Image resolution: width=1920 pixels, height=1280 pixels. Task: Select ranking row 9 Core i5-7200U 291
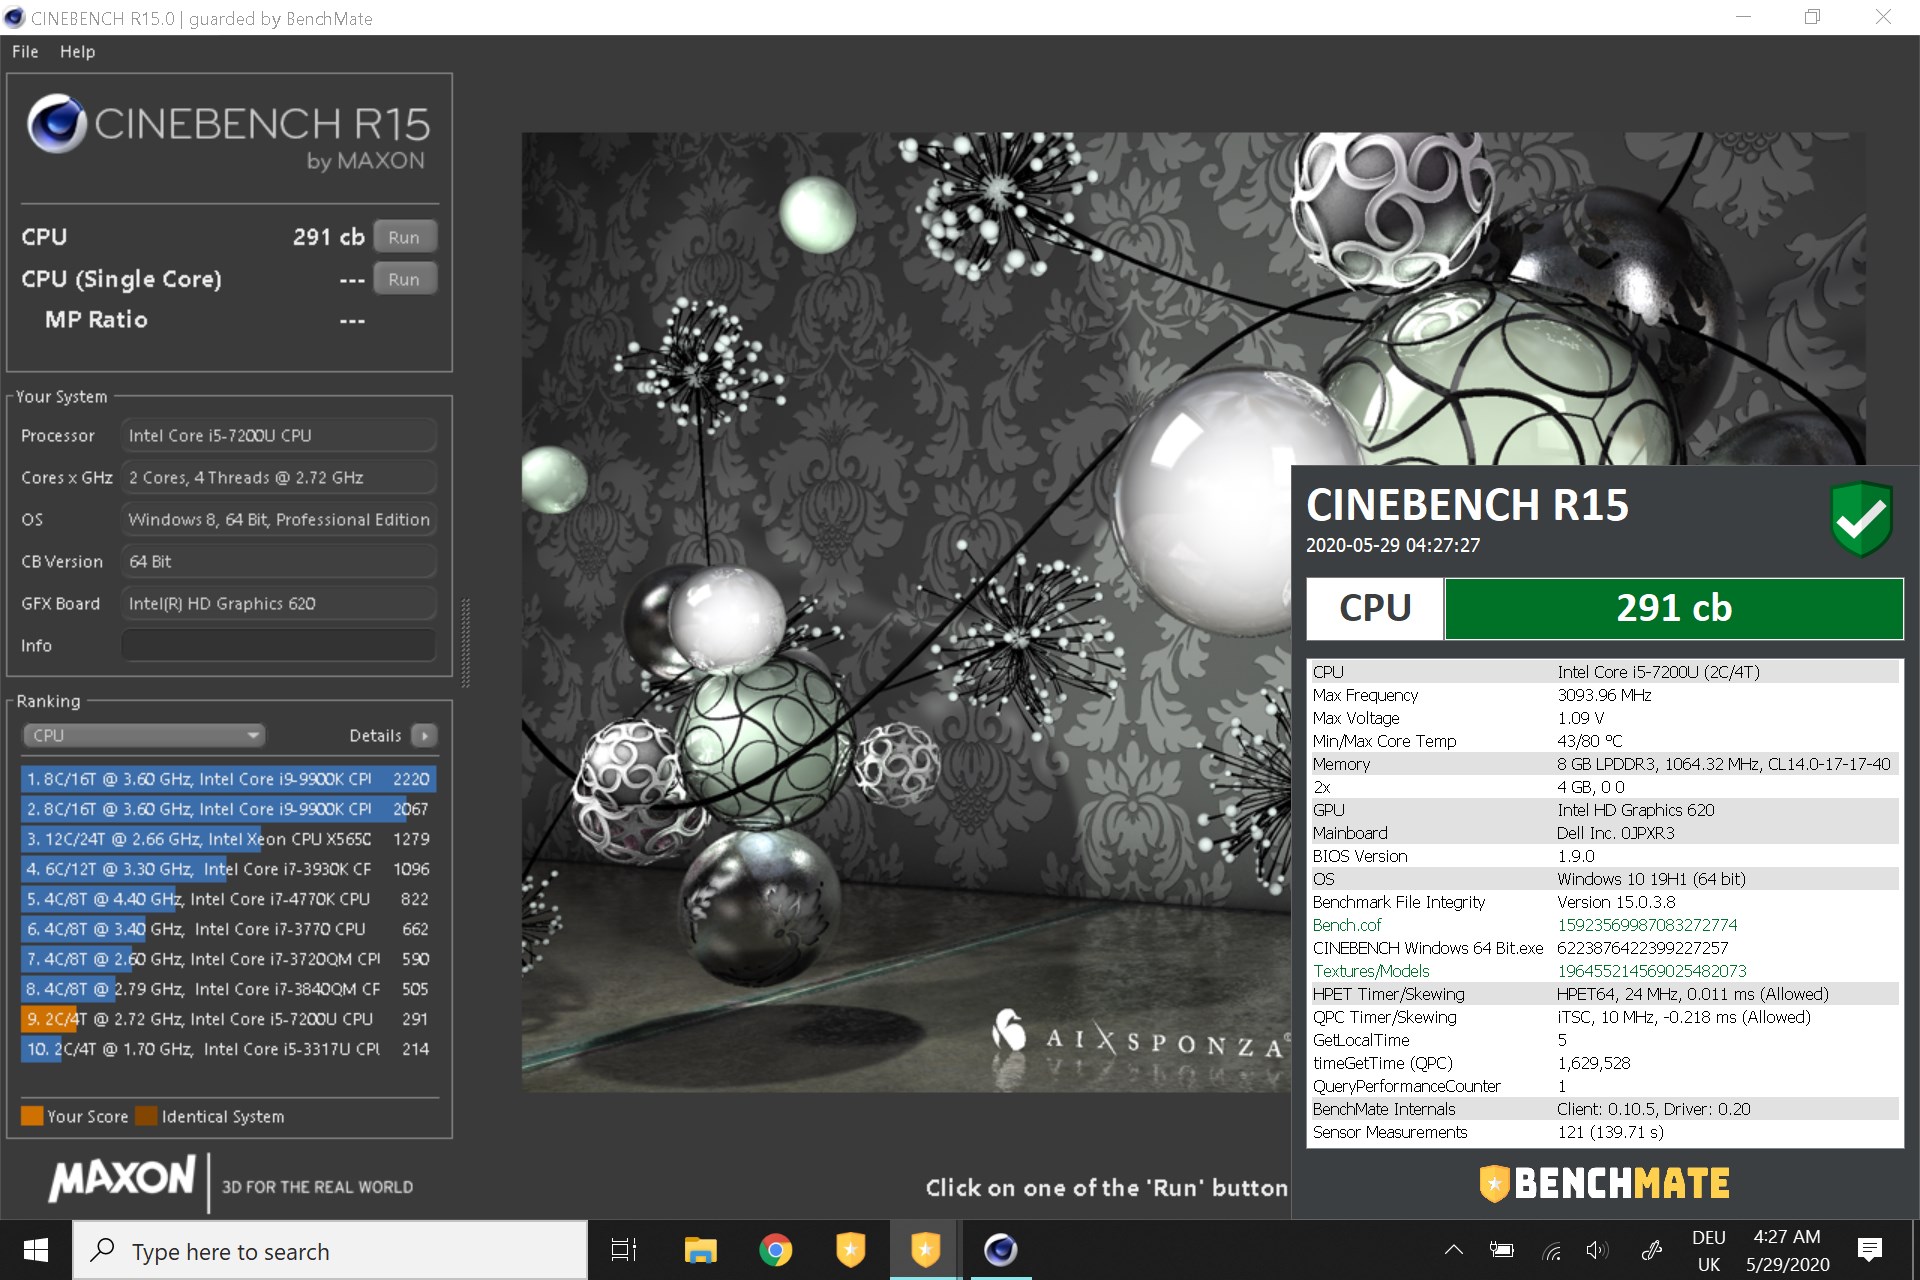228,1019
